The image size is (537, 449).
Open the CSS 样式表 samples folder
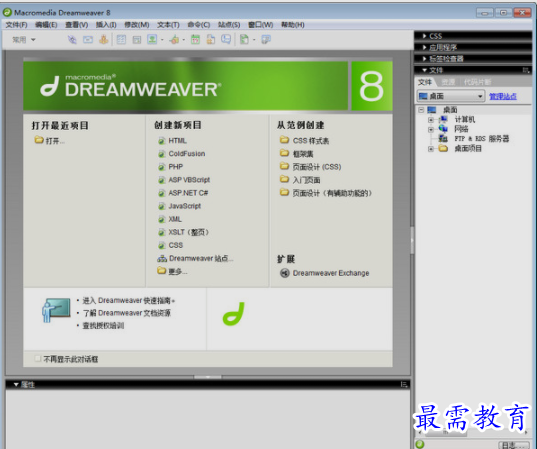click(x=311, y=141)
